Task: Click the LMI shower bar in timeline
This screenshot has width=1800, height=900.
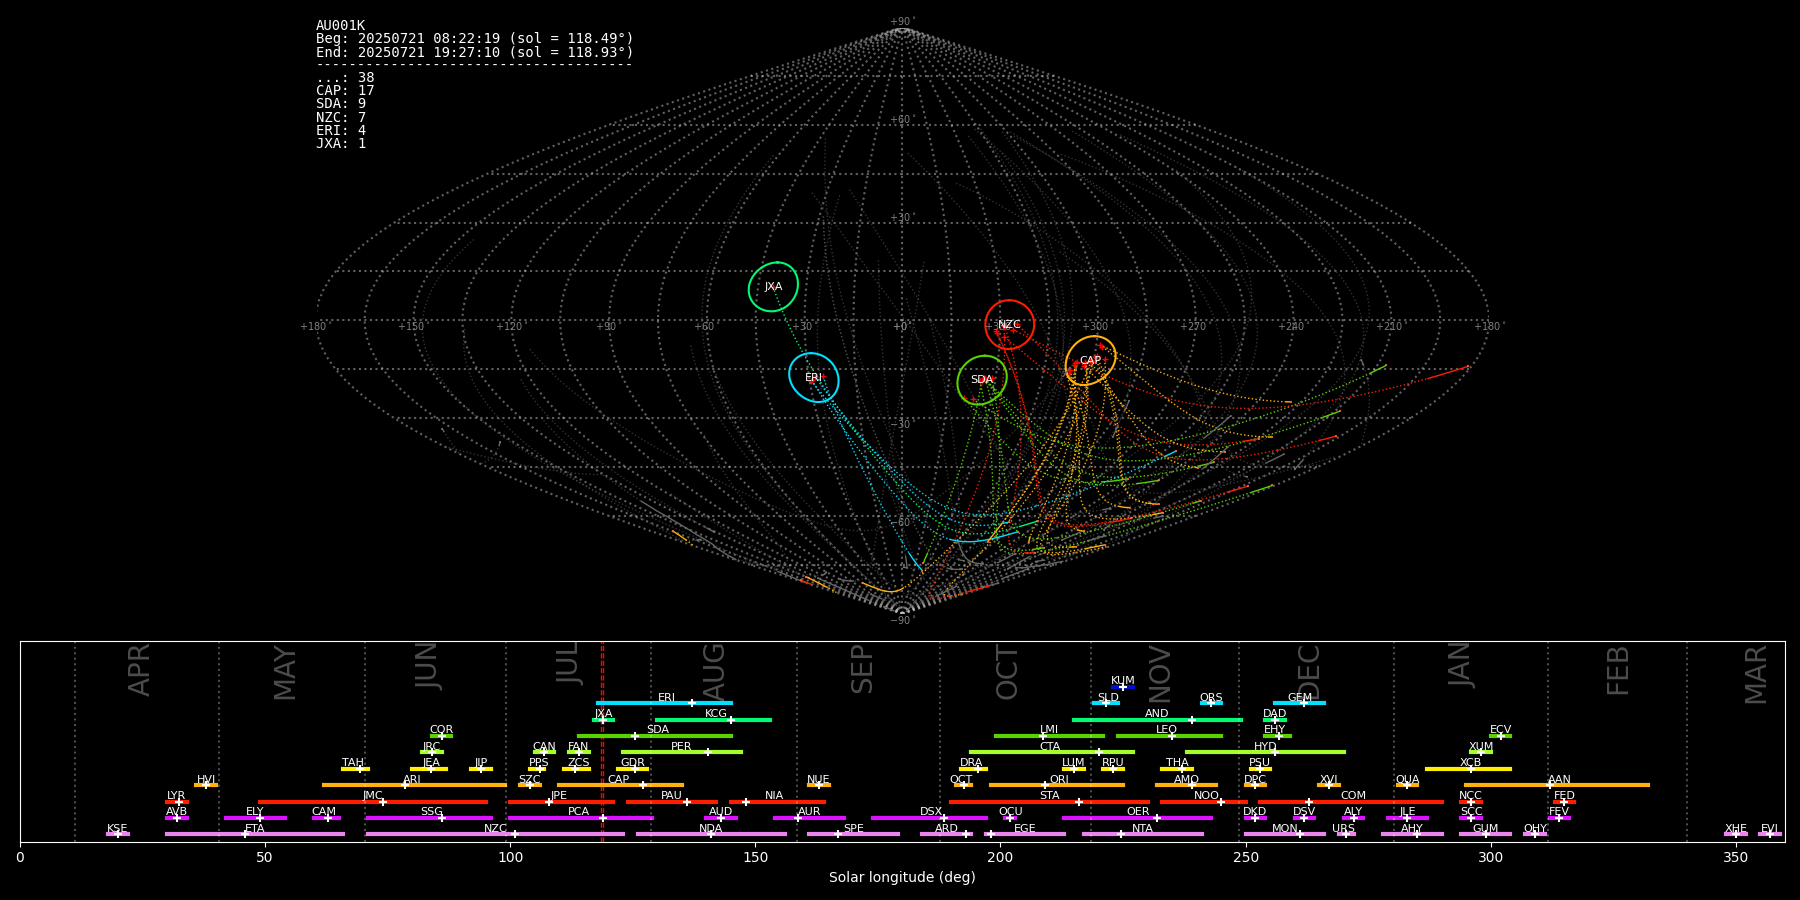Action: coord(1049,736)
